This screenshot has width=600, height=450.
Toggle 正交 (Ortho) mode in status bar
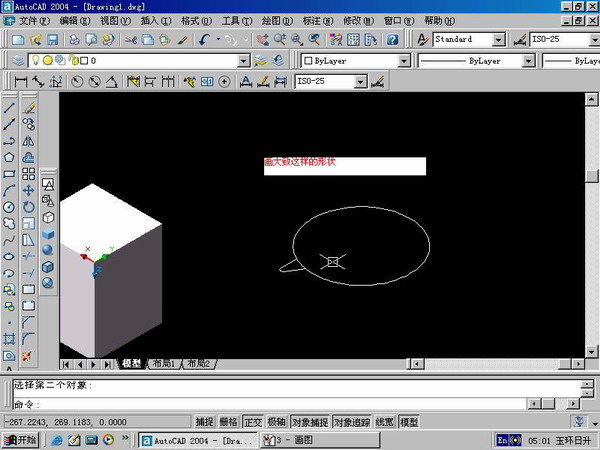(252, 422)
